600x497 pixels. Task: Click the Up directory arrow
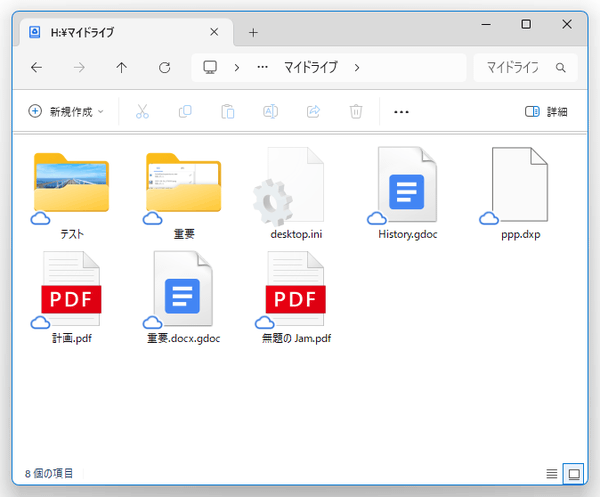coord(121,68)
